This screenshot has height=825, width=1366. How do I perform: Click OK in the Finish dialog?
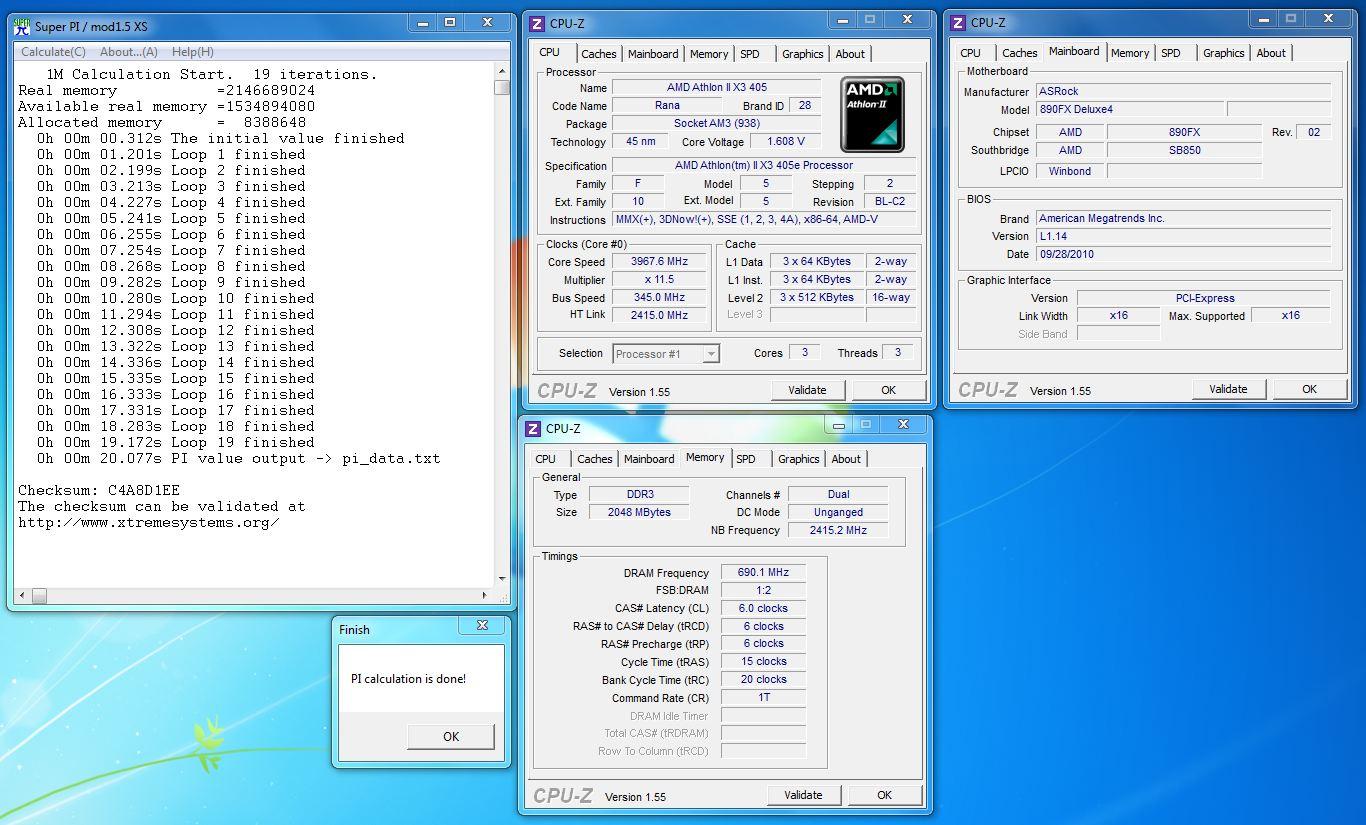tap(451, 736)
